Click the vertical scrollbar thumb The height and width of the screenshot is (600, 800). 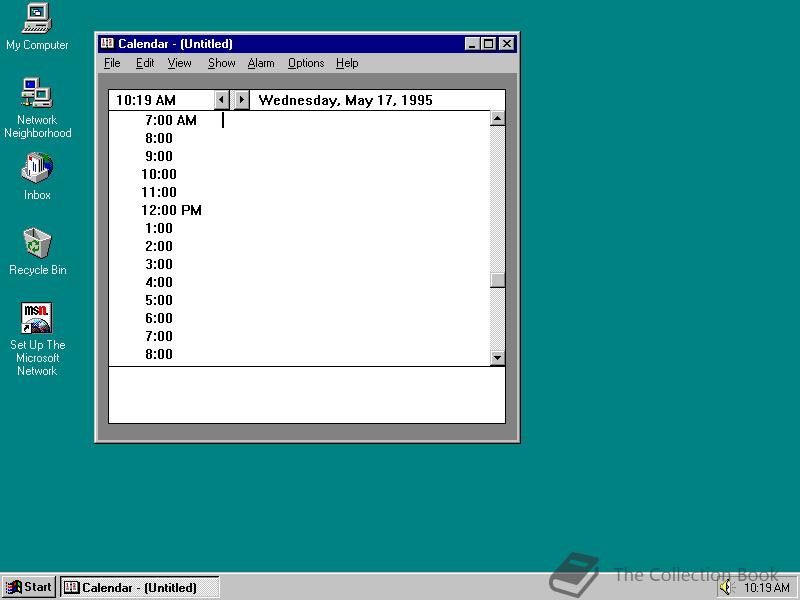click(497, 280)
